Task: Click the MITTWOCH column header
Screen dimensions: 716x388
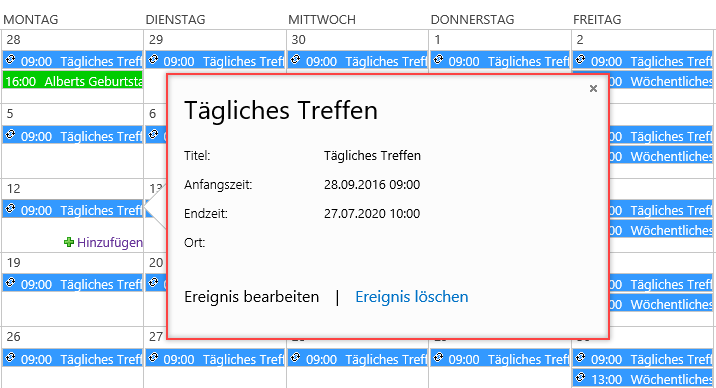Action: pos(321,20)
